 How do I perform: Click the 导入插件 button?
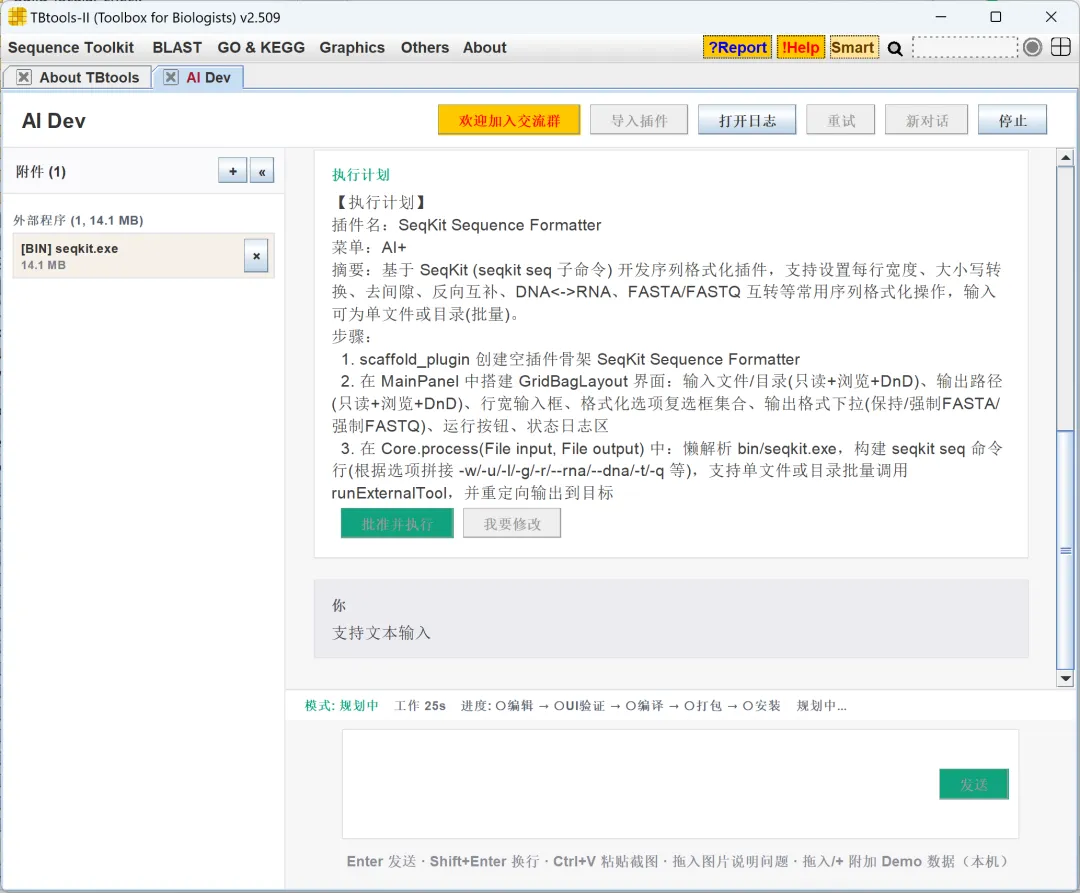[639, 120]
